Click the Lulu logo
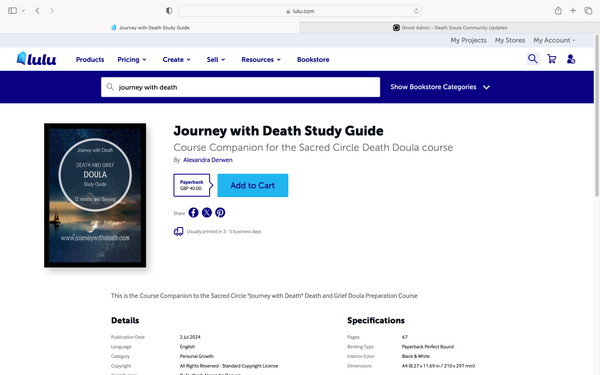 coord(36,59)
